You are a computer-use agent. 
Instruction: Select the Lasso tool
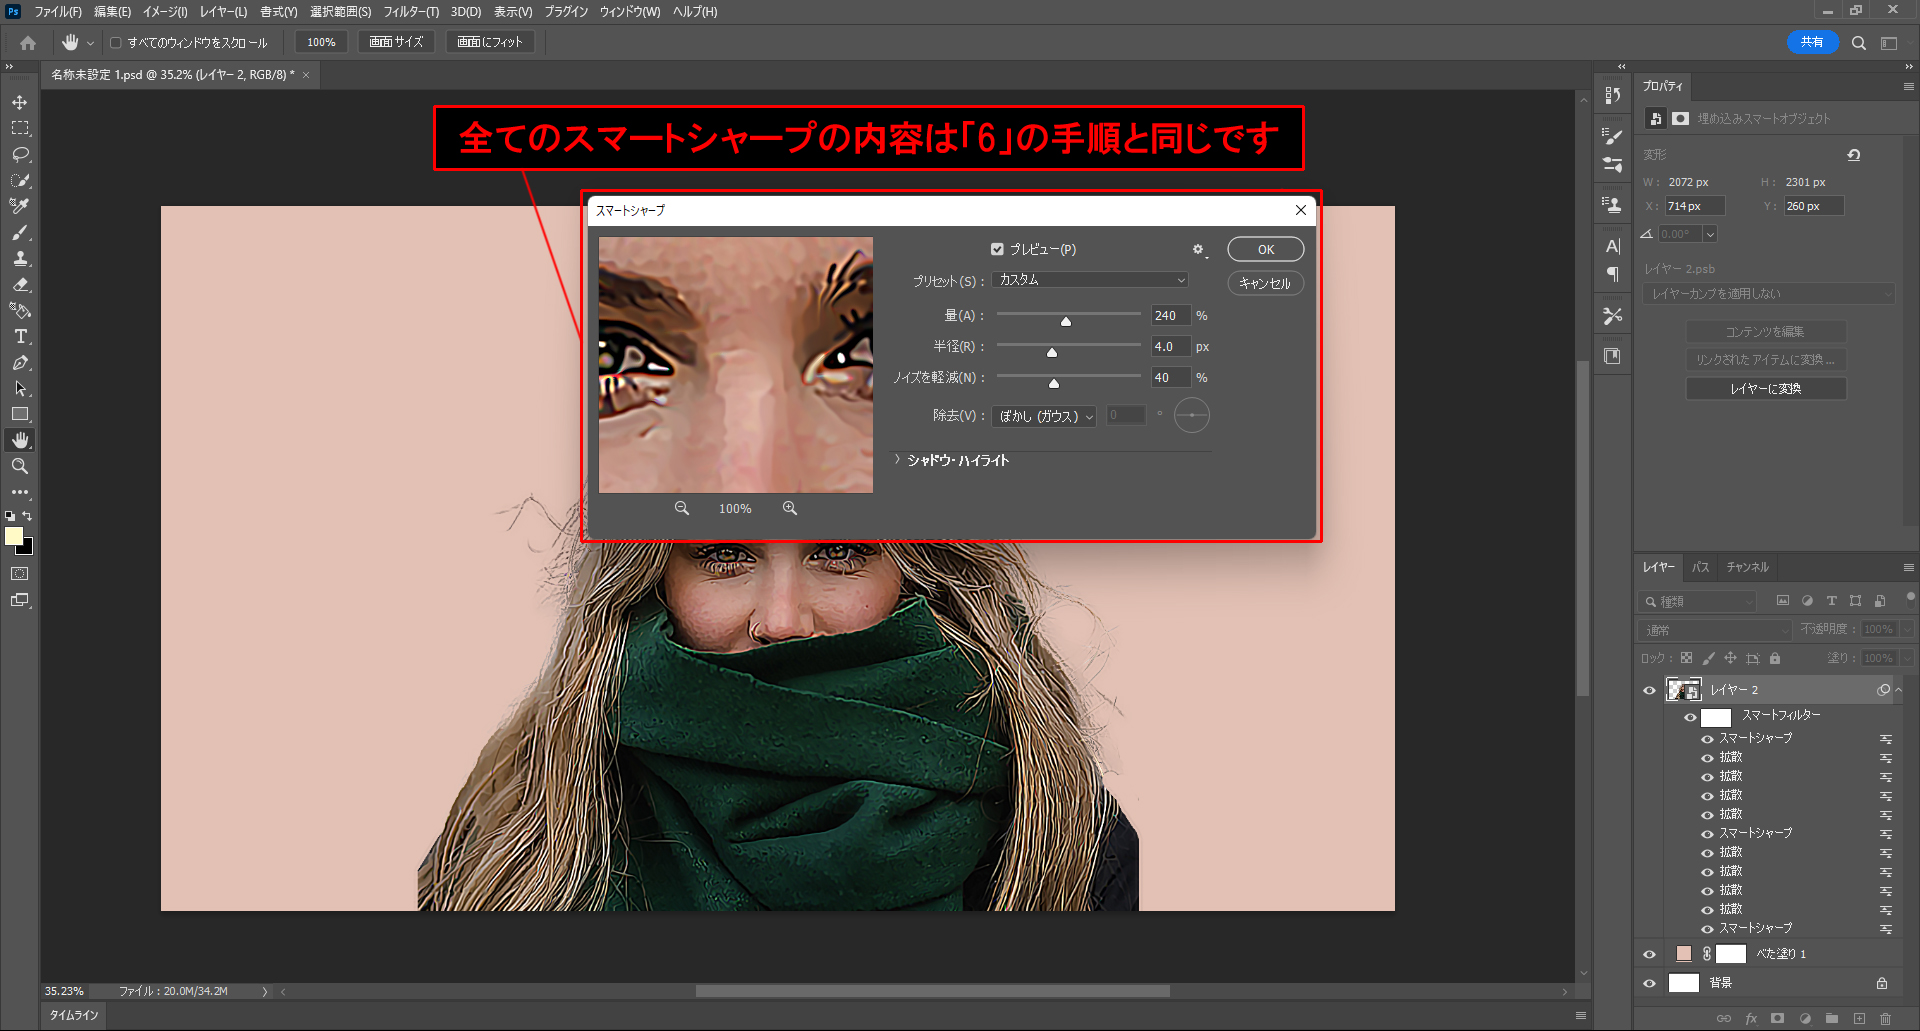pos(20,154)
